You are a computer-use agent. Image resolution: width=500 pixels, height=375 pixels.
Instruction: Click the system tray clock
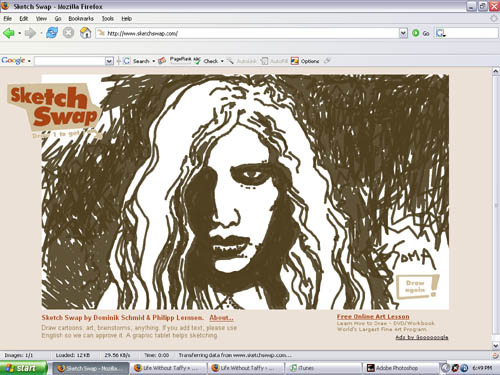tap(482, 368)
